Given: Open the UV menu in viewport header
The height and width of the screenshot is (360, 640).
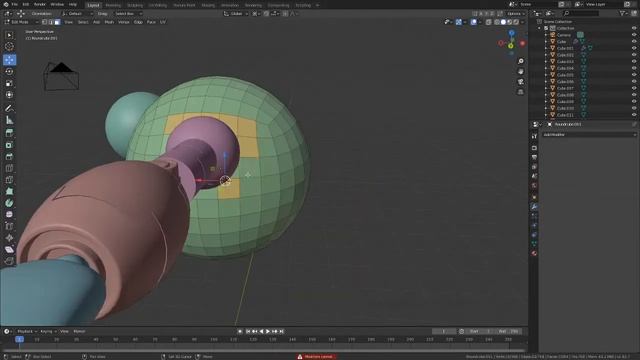Looking at the screenshot, I should tap(163, 22).
